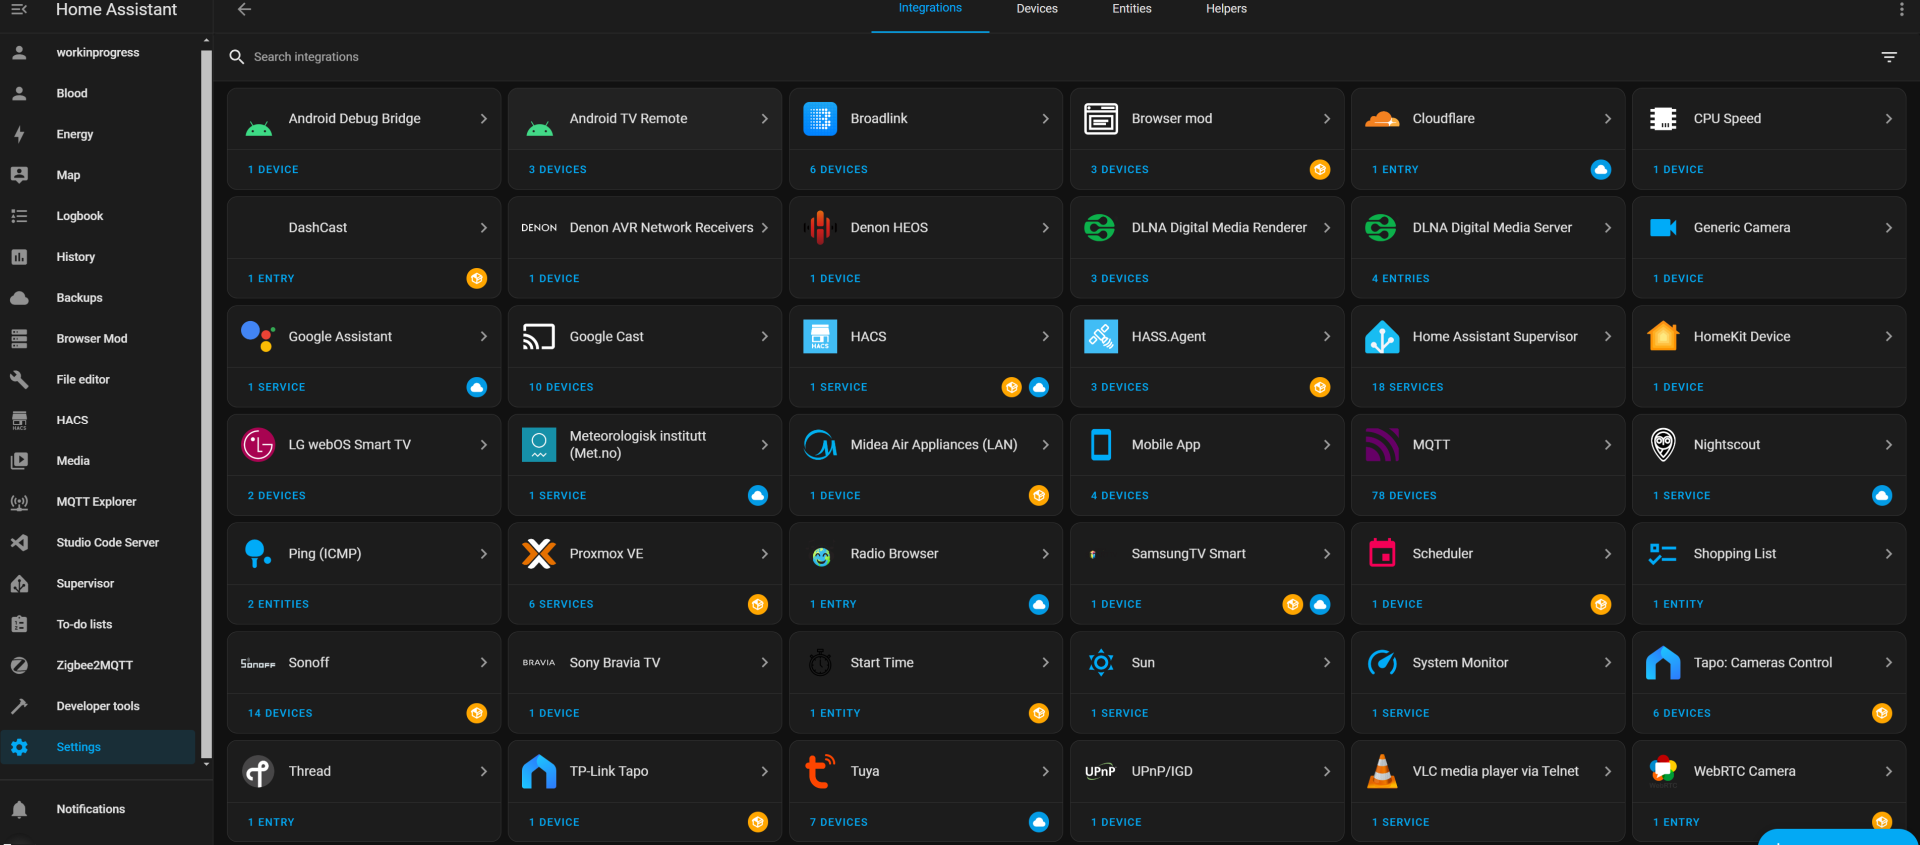Expand Sonoff via its chevron
The image size is (1920, 845).
pos(484,663)
